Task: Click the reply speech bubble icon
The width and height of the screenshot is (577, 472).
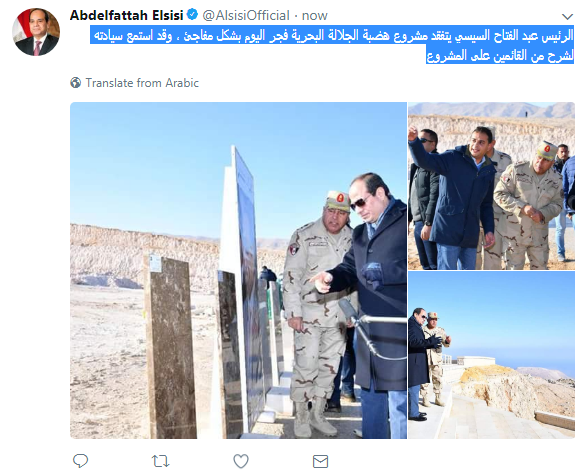Action: (x=80, y=461)
